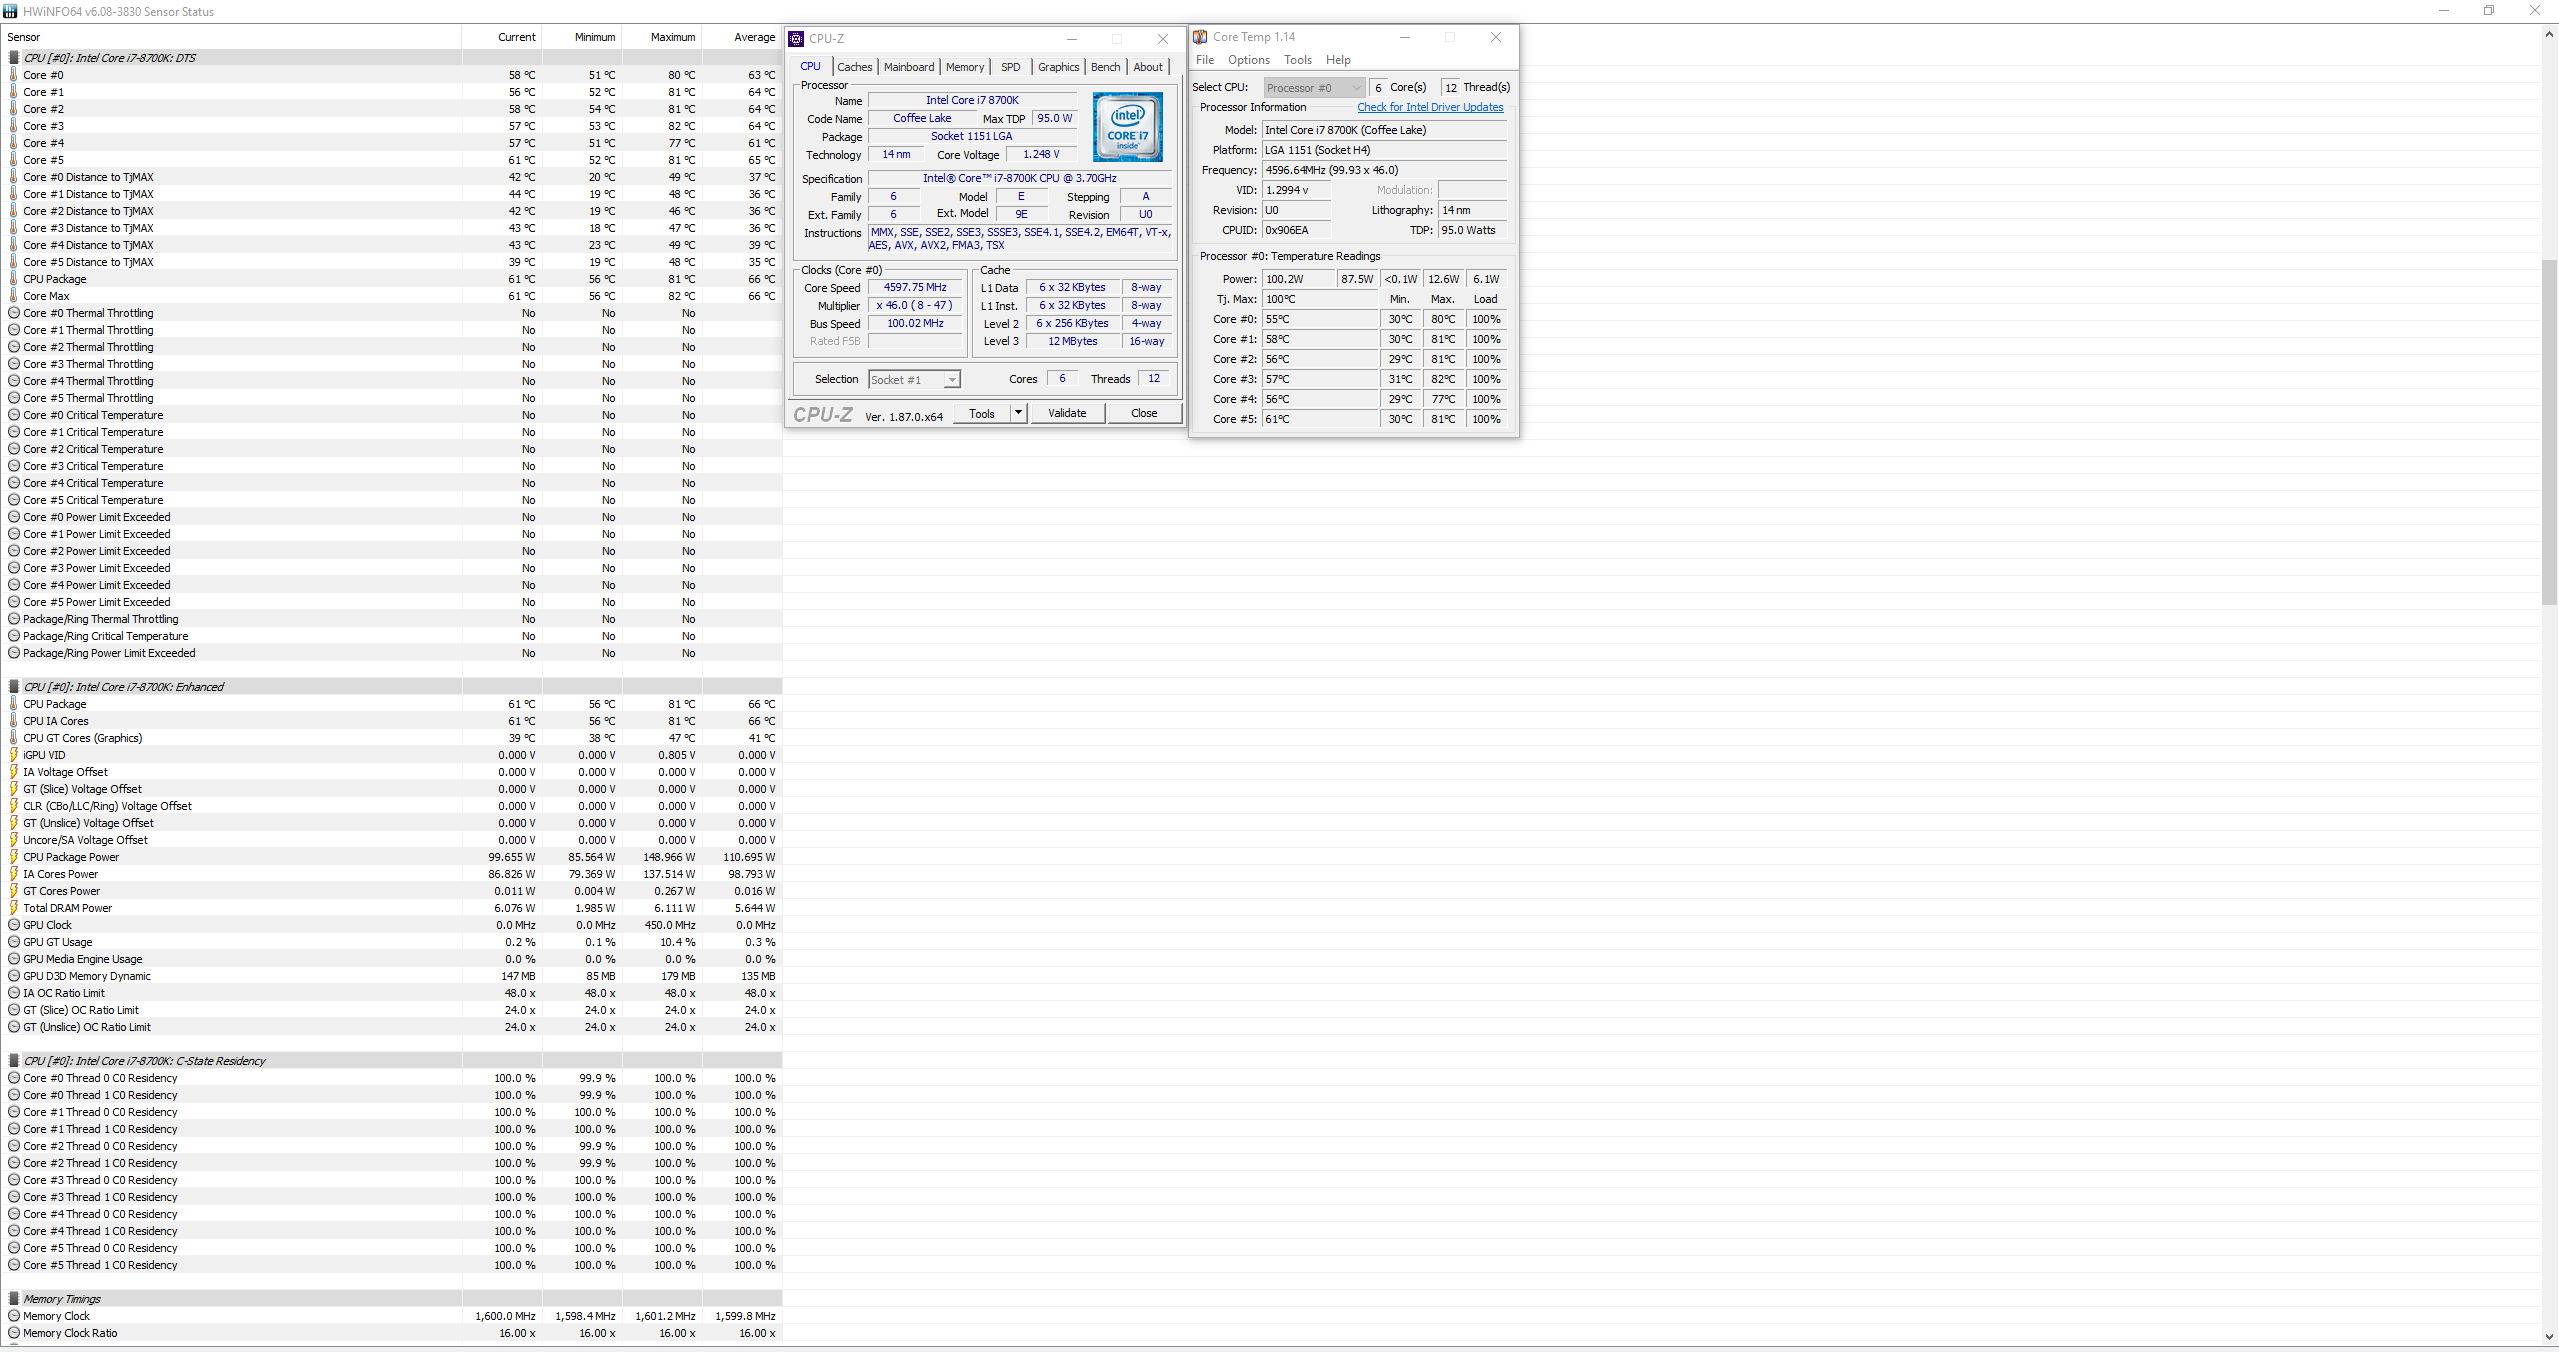Click the CPU-Z title bar icon

(796, 39)
